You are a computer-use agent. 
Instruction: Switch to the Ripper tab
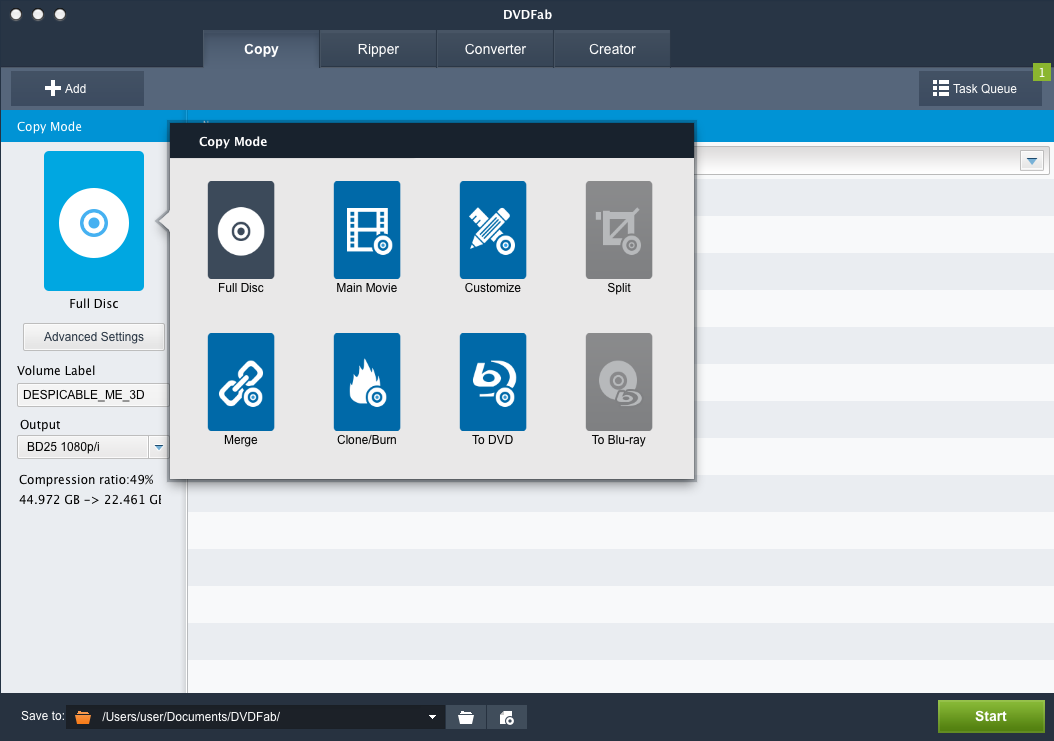click(378, 49)
